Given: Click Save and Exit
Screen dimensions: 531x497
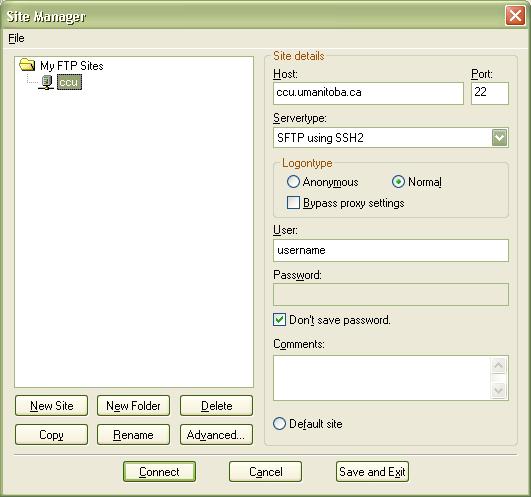Looking at the screenshot, I should pyautogui.click(x=372, y=471).
